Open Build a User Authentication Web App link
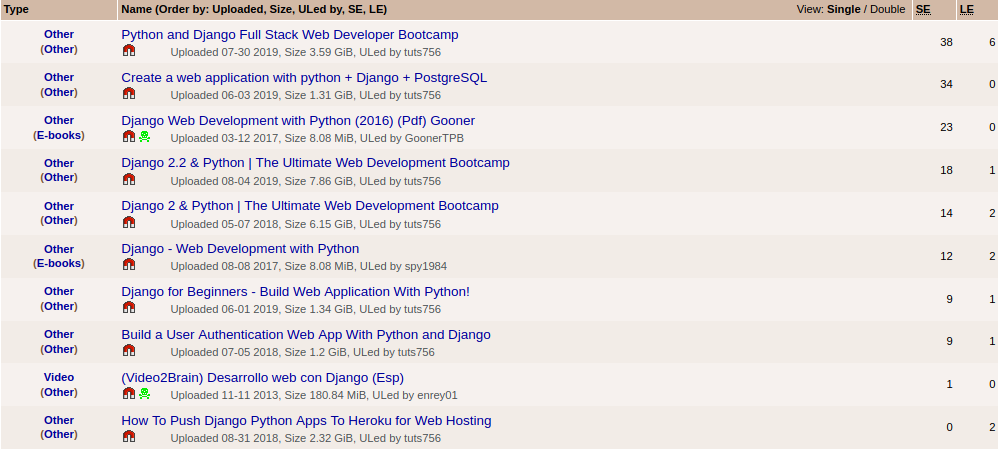Viewport: 998px width, 449px height. pyautogui.click(x=306, y=334)
